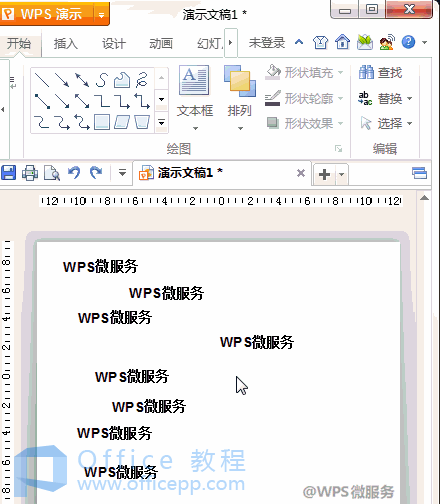Click the window list icon at tab bar right
This screenshot has height=504, width=440.
coord(419,173)
